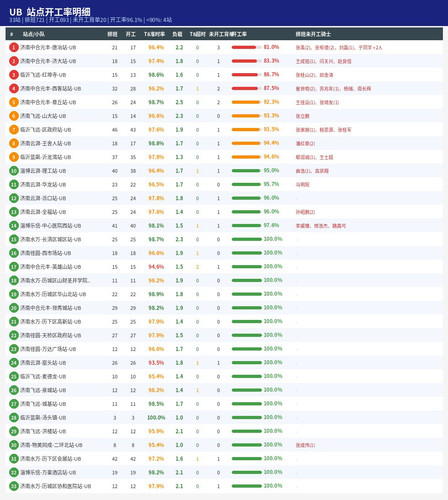Click the green rank 33 badge

14,486
